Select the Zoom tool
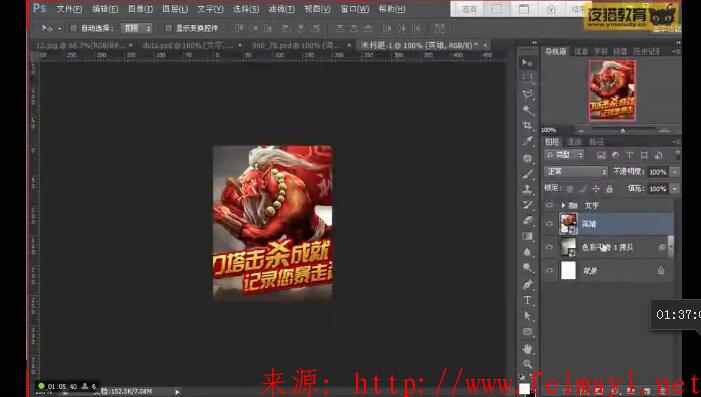This screenshot has height=397, width=701. [x=528, y=363]
